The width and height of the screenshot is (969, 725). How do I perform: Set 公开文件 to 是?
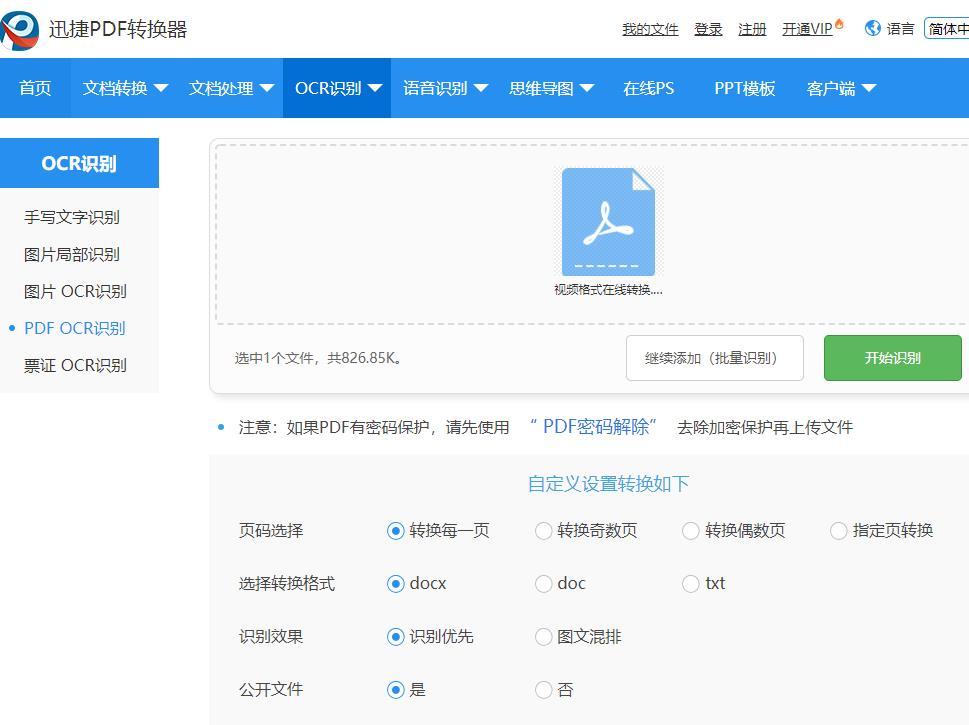coord(396,690)
